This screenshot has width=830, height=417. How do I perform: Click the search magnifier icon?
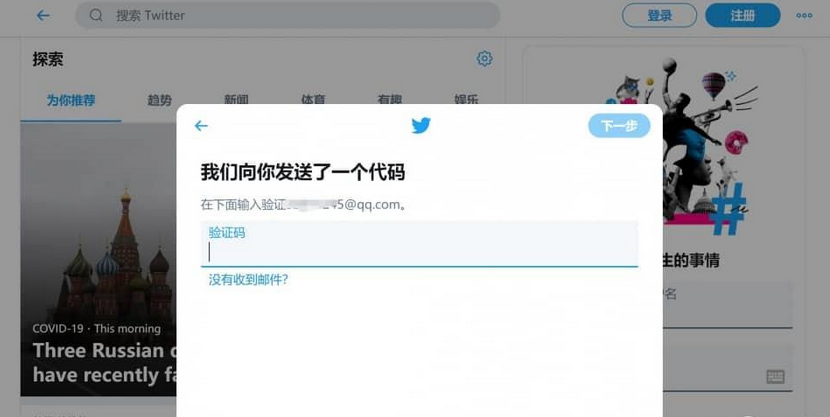click(x=96, y=15)
